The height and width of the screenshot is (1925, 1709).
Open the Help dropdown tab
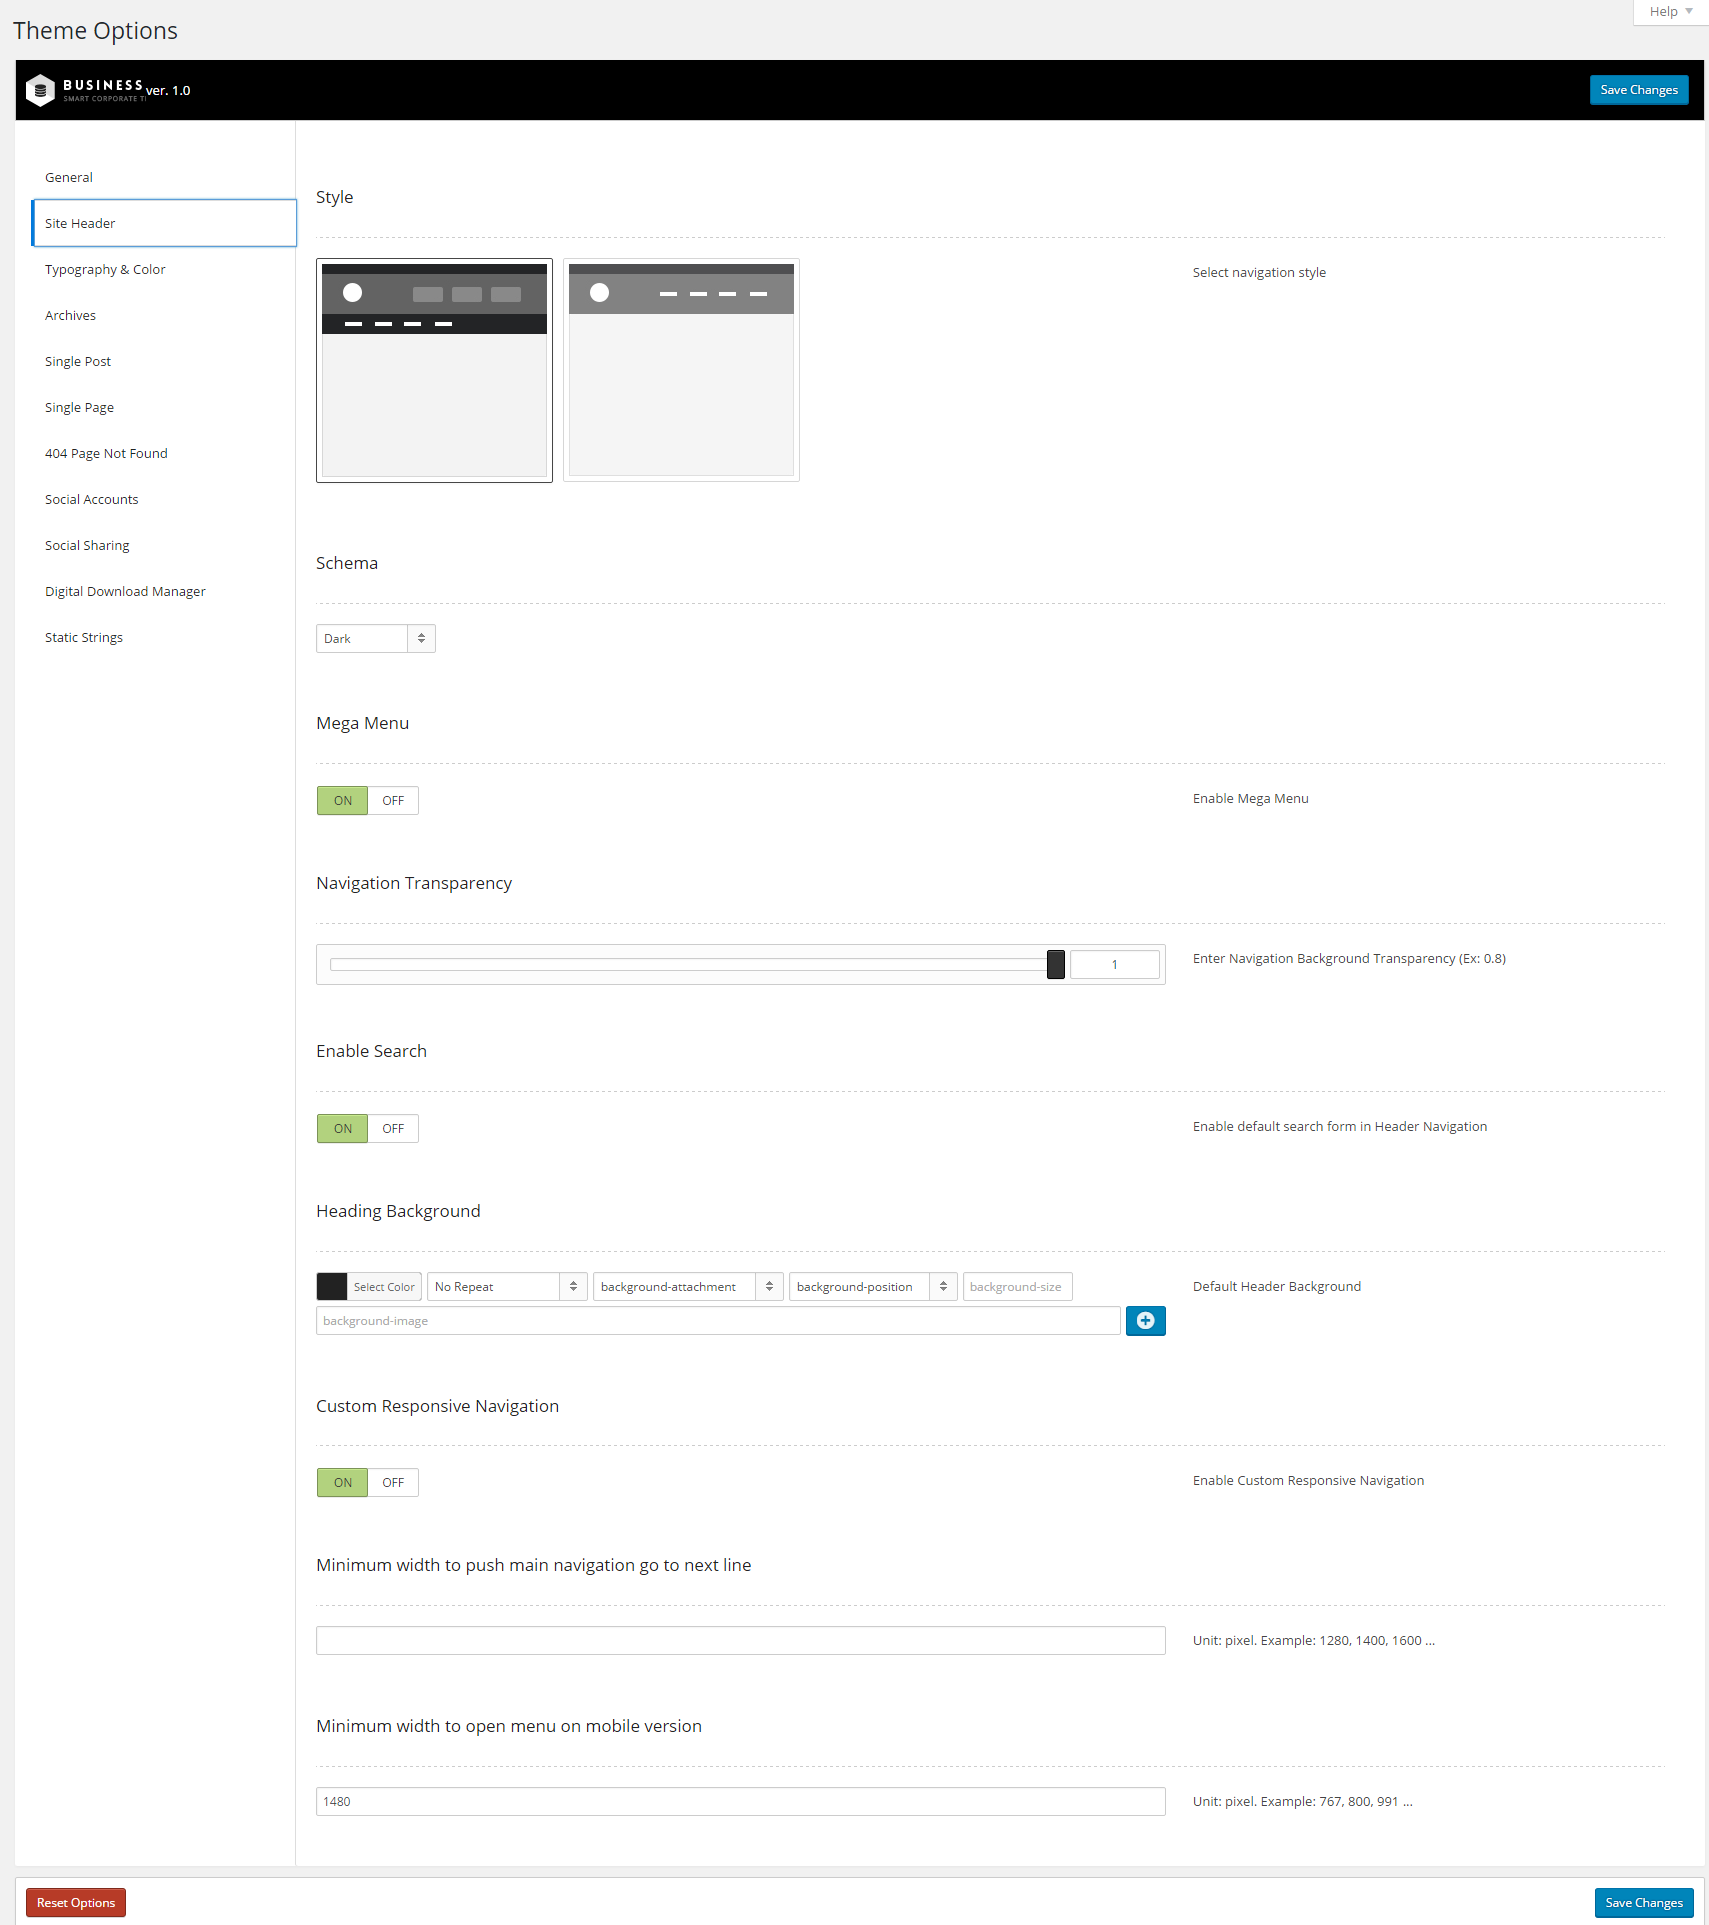point(1670,12)
